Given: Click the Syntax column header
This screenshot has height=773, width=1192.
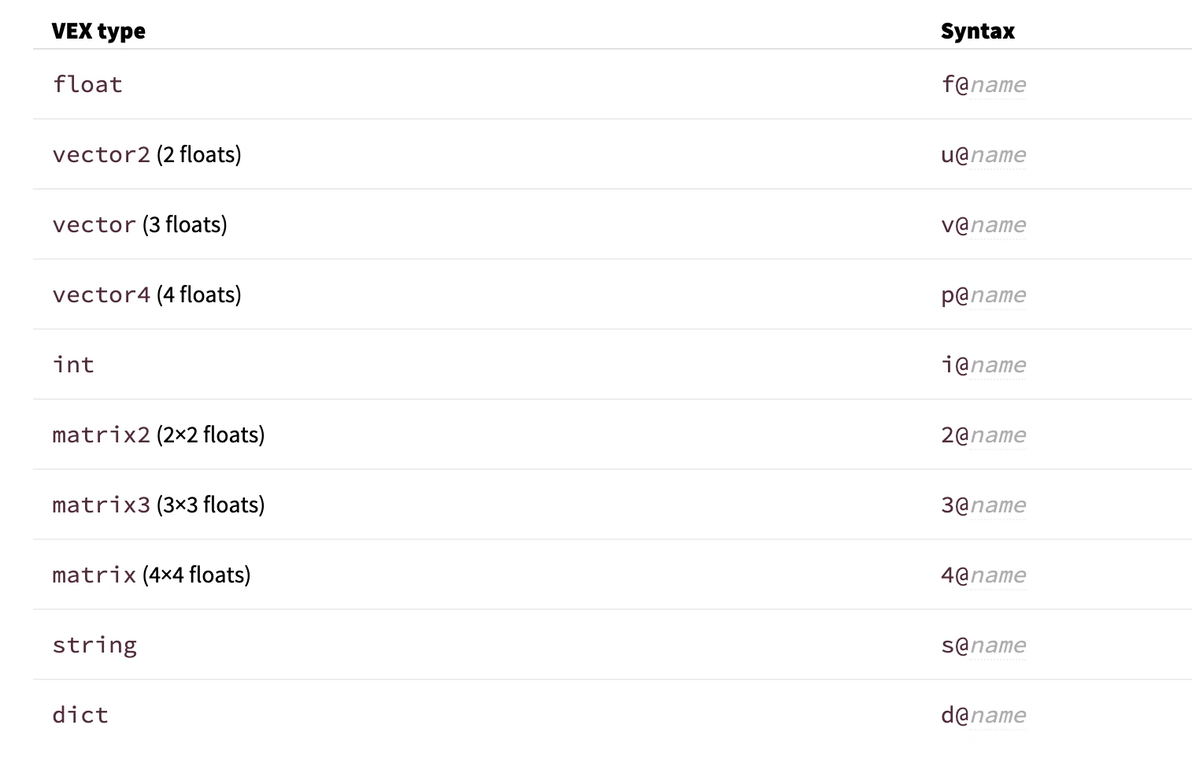Looking at the screenshot, I should (977, 31).
